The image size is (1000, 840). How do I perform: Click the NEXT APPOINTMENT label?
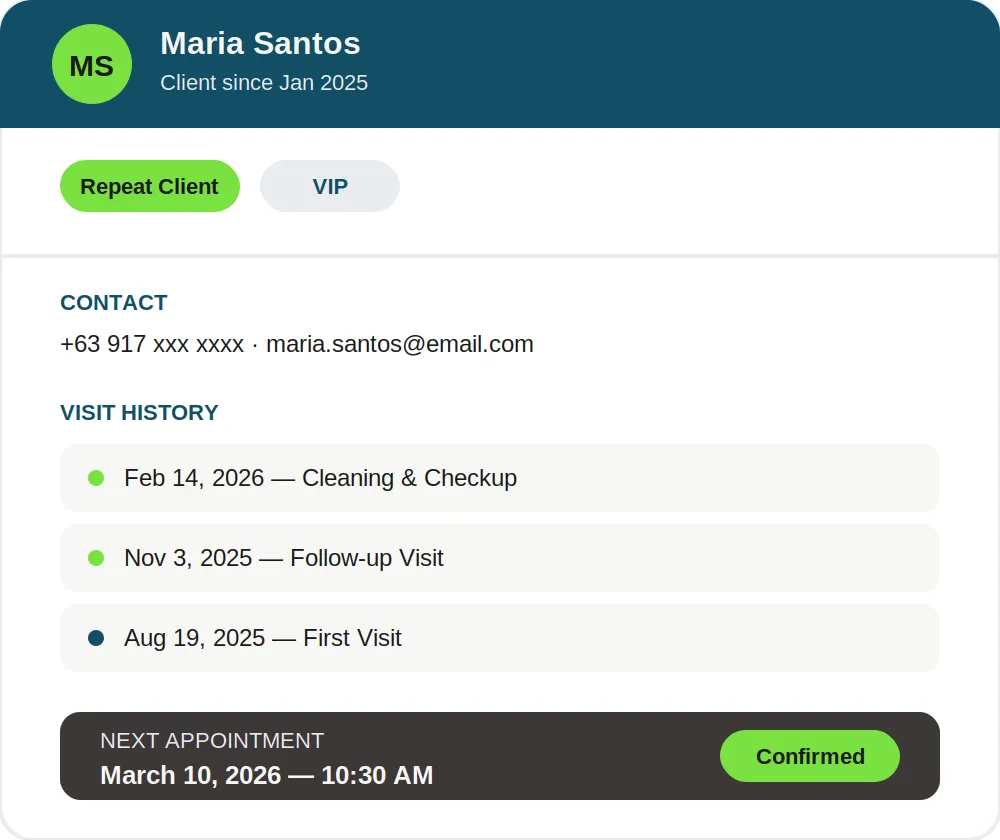[x=212, y=741]
